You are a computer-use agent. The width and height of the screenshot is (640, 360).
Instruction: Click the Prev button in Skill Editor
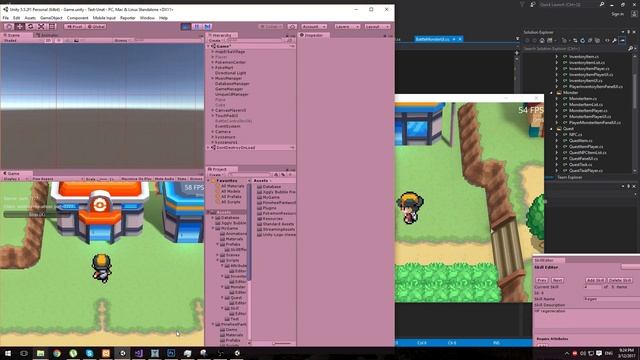[x=542, y=280]
